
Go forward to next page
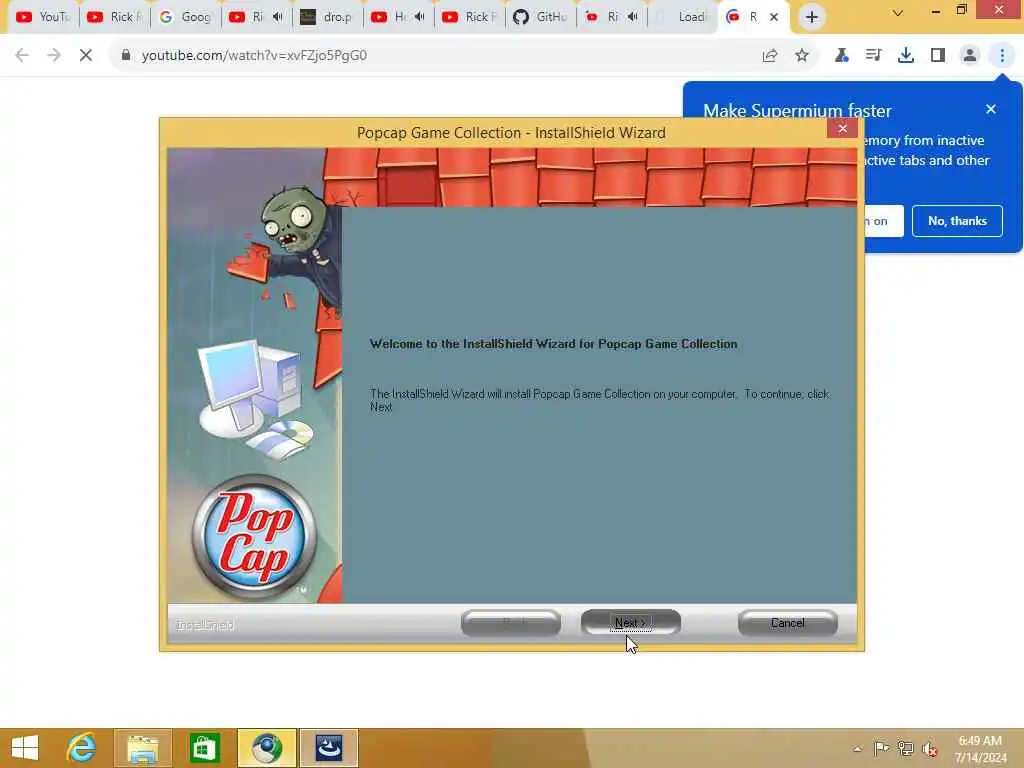54,56
